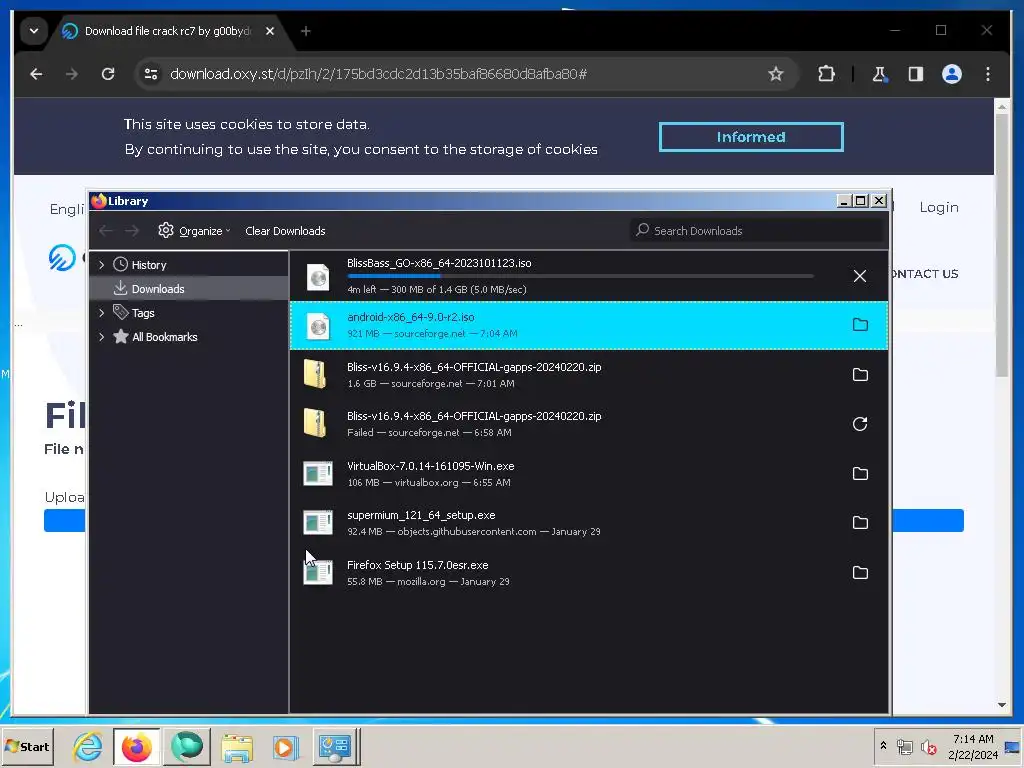Screen dimensions: 1024x768
Task: Click the Library forward arrow
Action: click(132, 231)
